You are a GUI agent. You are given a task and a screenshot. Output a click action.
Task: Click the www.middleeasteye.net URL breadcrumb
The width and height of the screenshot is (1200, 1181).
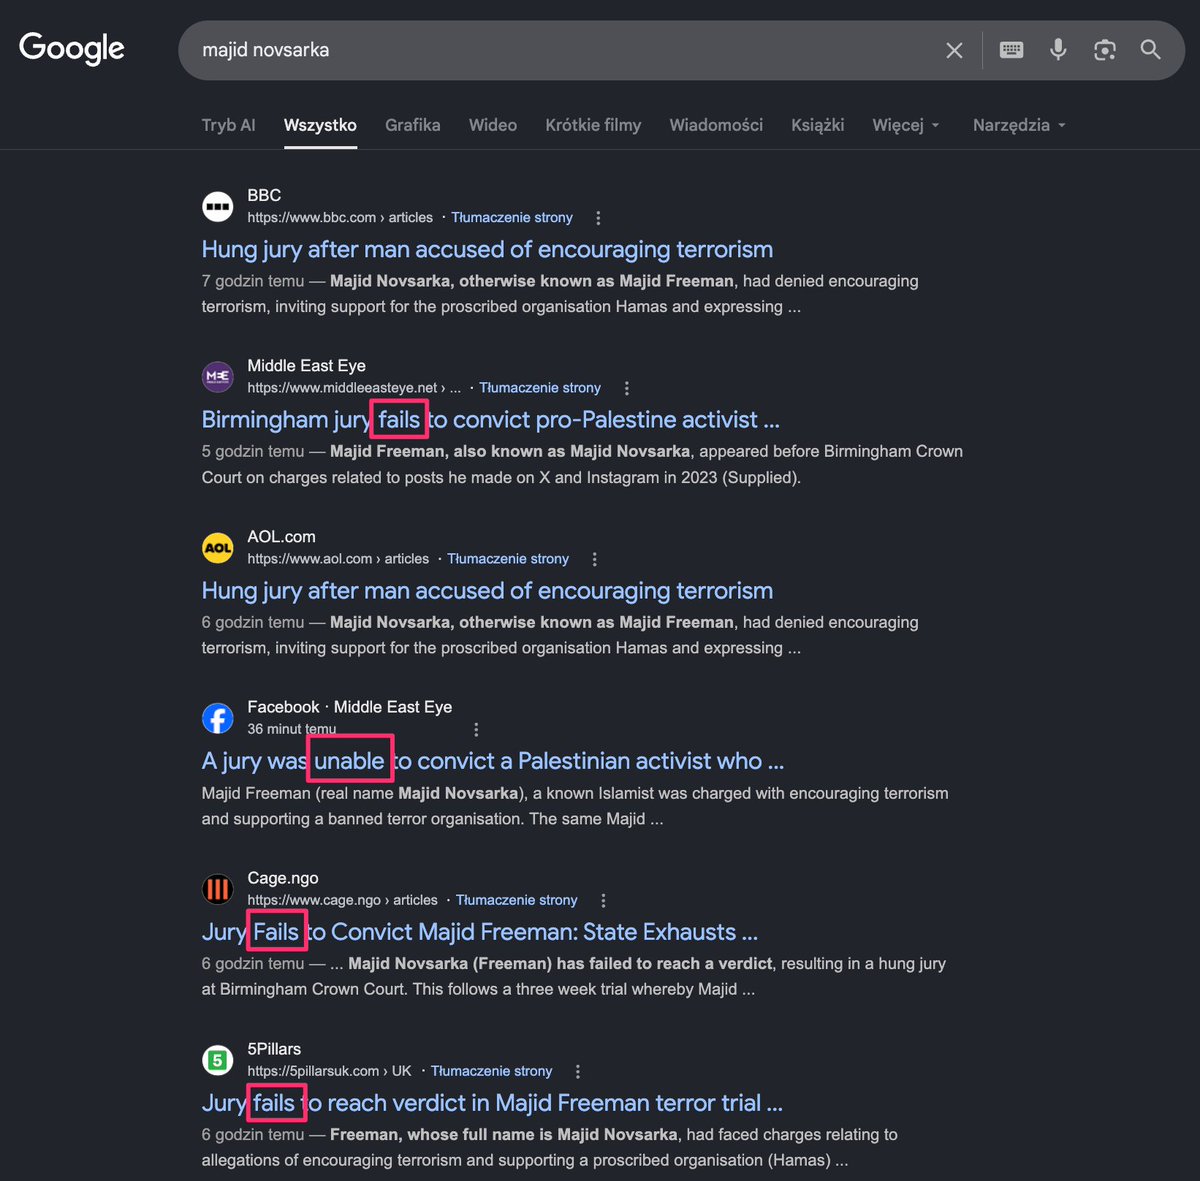click(x=354, y=387)
